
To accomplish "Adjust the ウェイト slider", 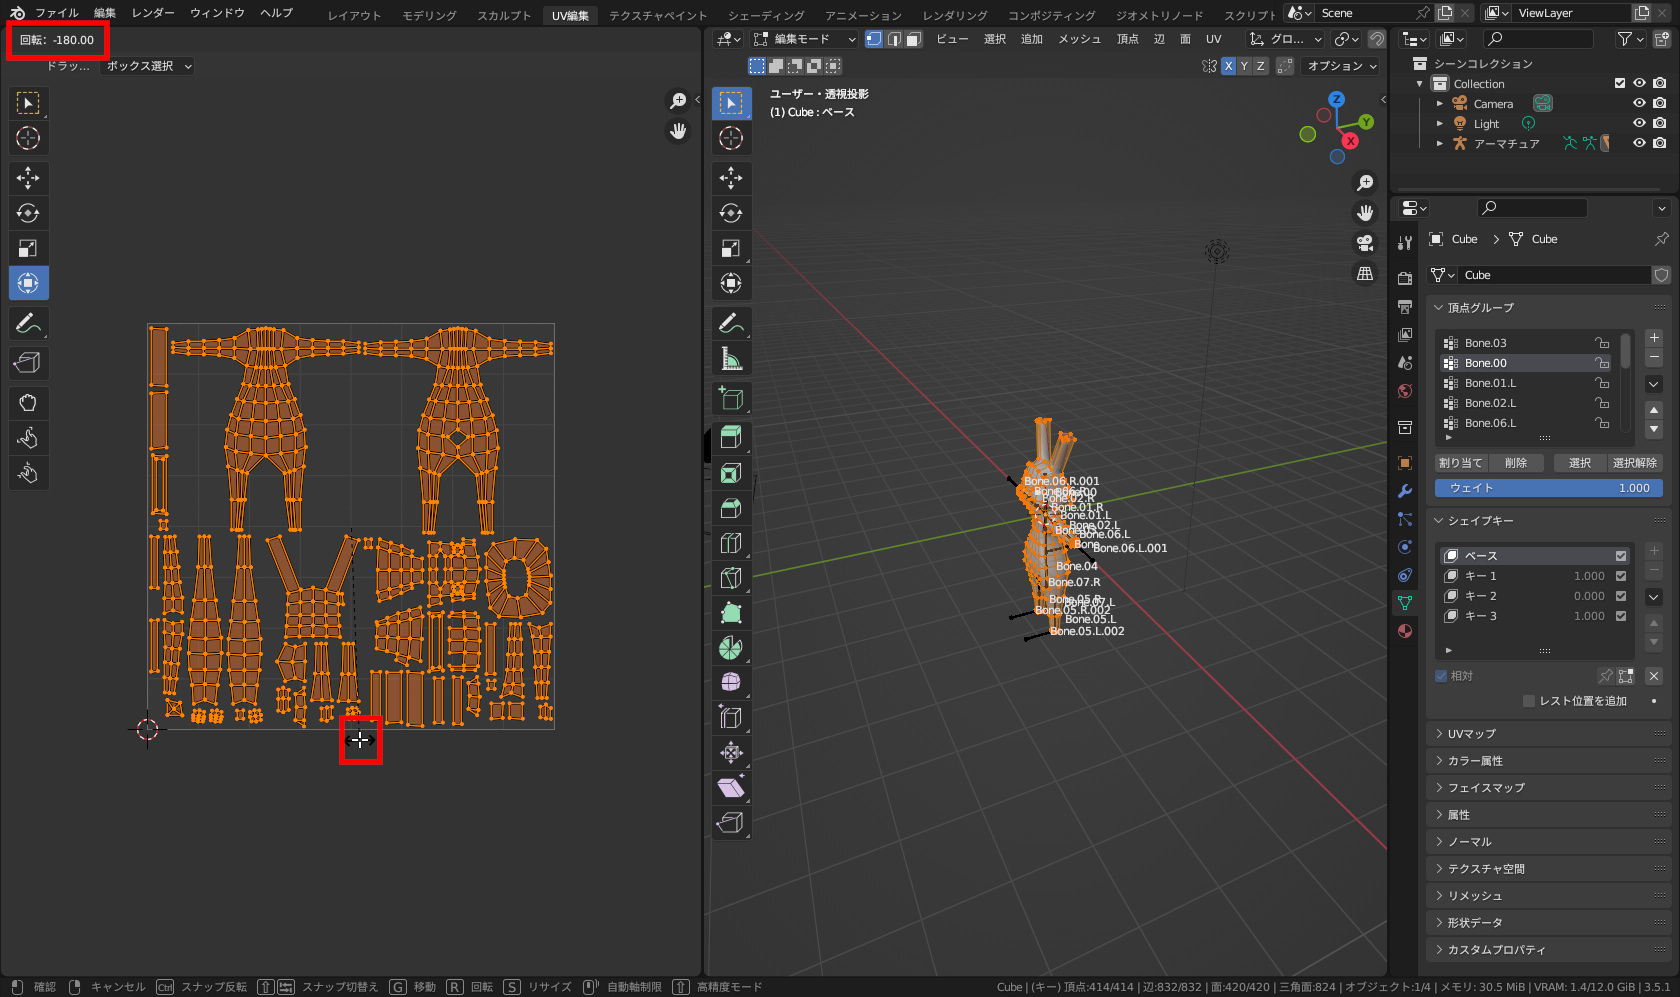I will point(1548,488).
